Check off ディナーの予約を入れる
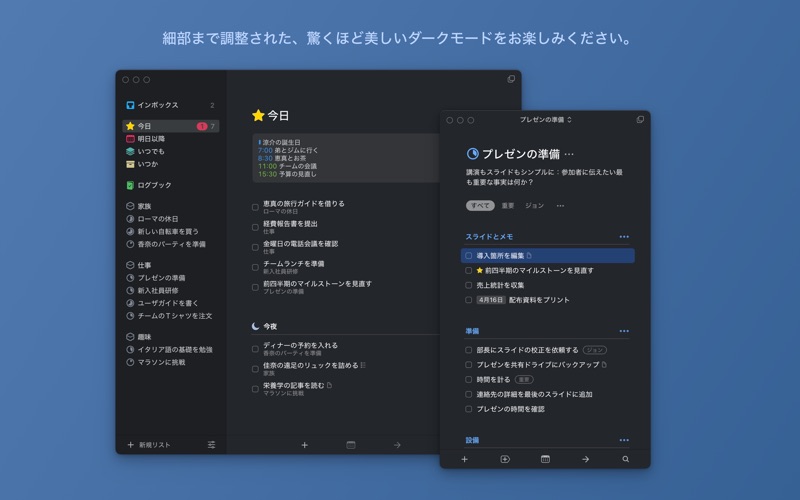This screenshot has height=500, width=800. click(x=255, y=349)
